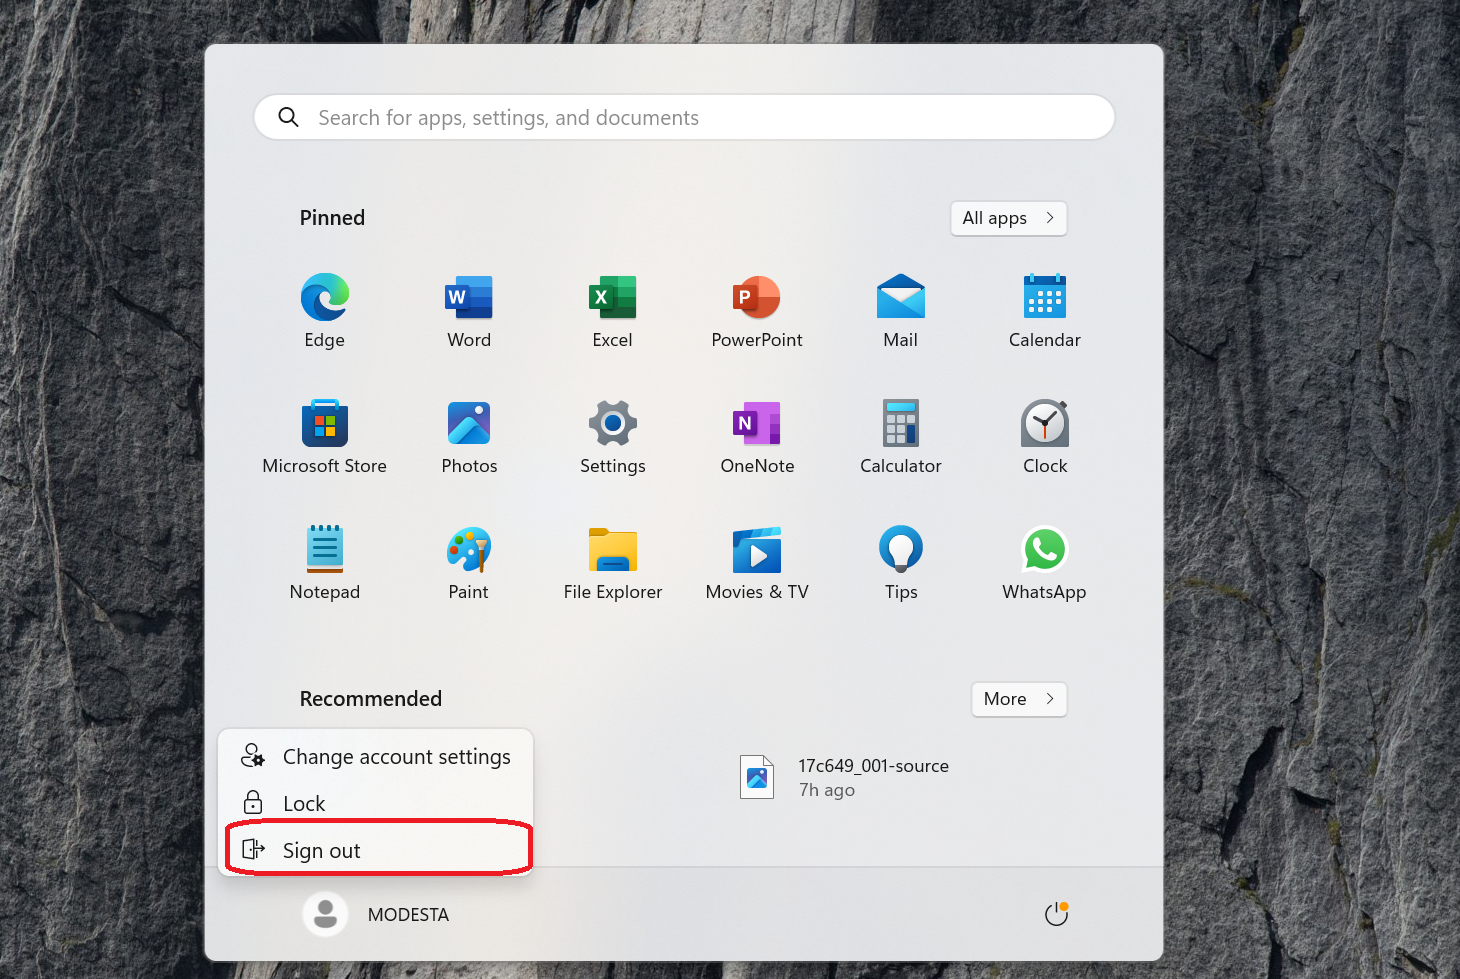1460x979 pixels.
Task: Open Microsoft Edge from pinned apps
Action: point(324,310)
